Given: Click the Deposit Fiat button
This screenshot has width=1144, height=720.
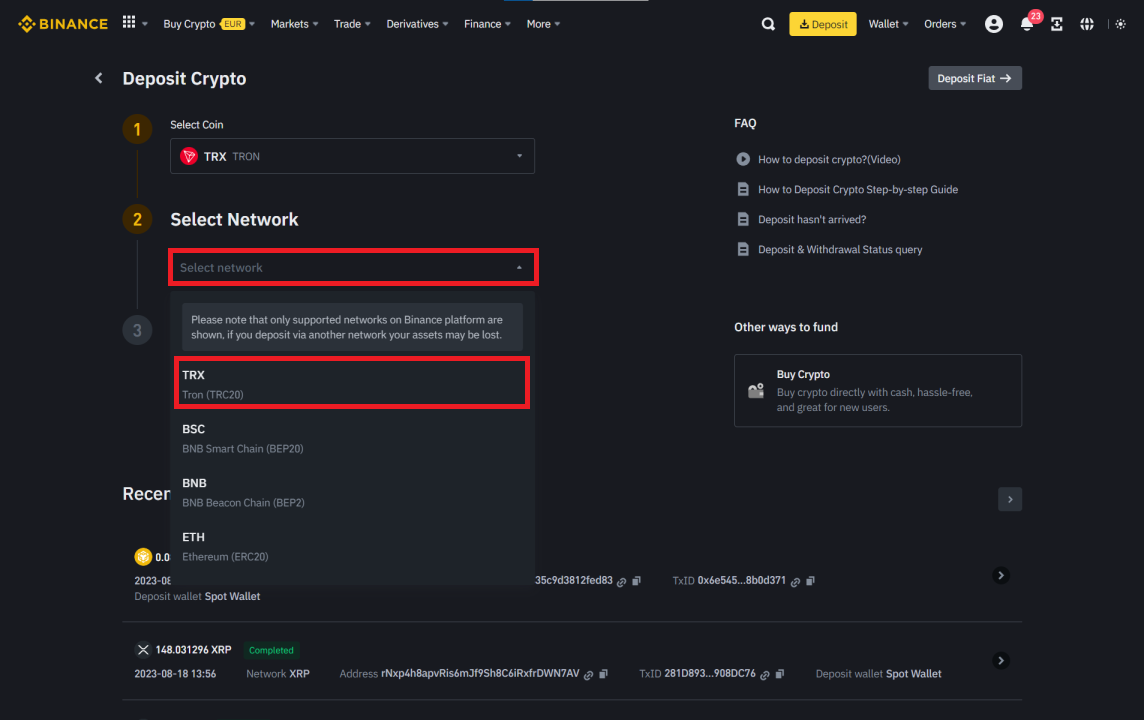Looking at the screenshot, I should pos(975,78).
